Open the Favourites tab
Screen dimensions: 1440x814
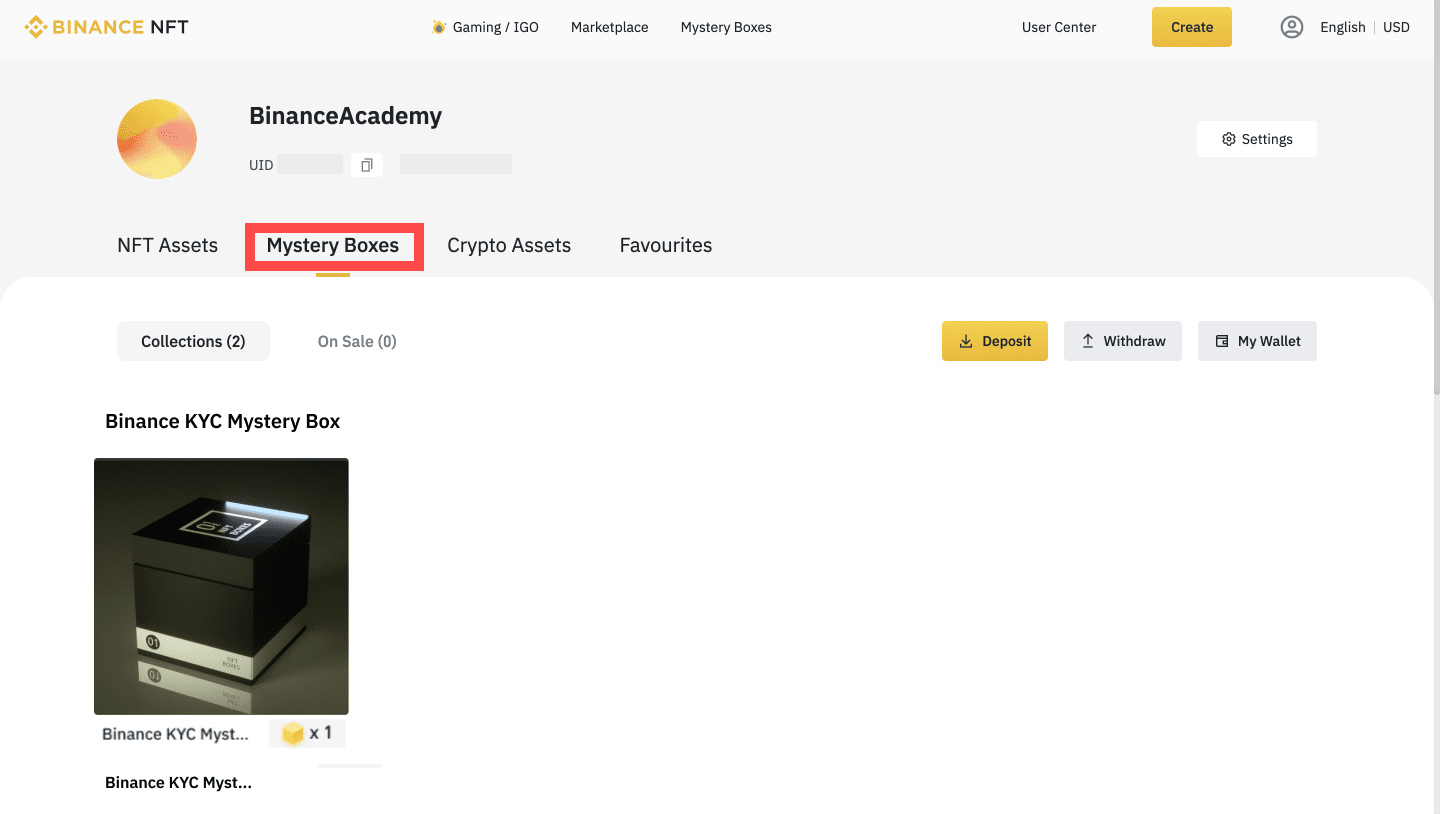pyautogui.click(x=666, y=245)
